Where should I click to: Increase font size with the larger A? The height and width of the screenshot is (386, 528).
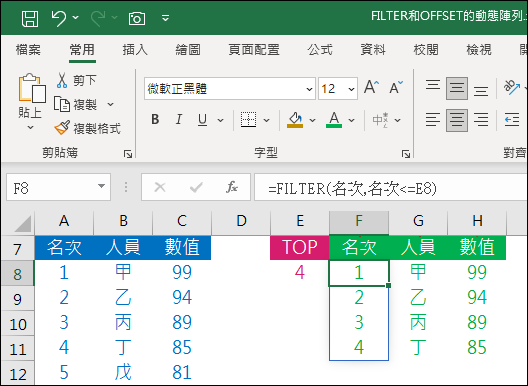(372, 87)
